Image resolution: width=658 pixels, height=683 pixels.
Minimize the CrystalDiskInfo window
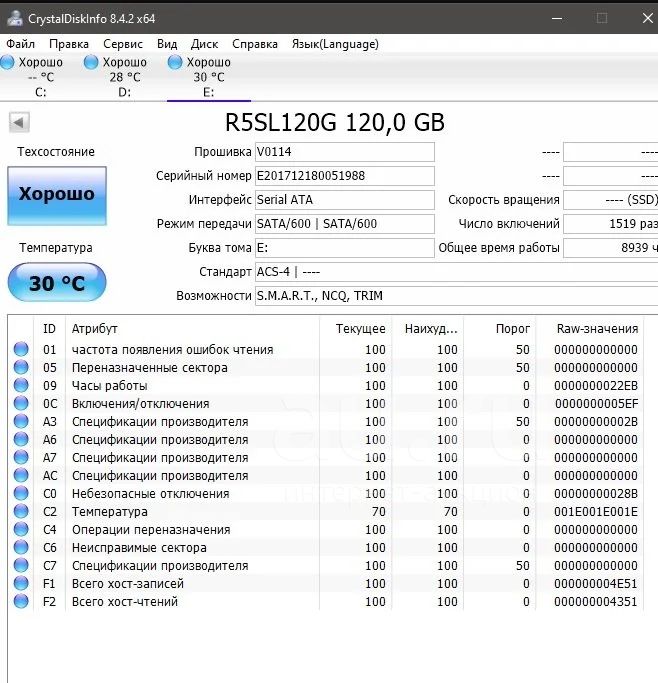coord(557,18)
